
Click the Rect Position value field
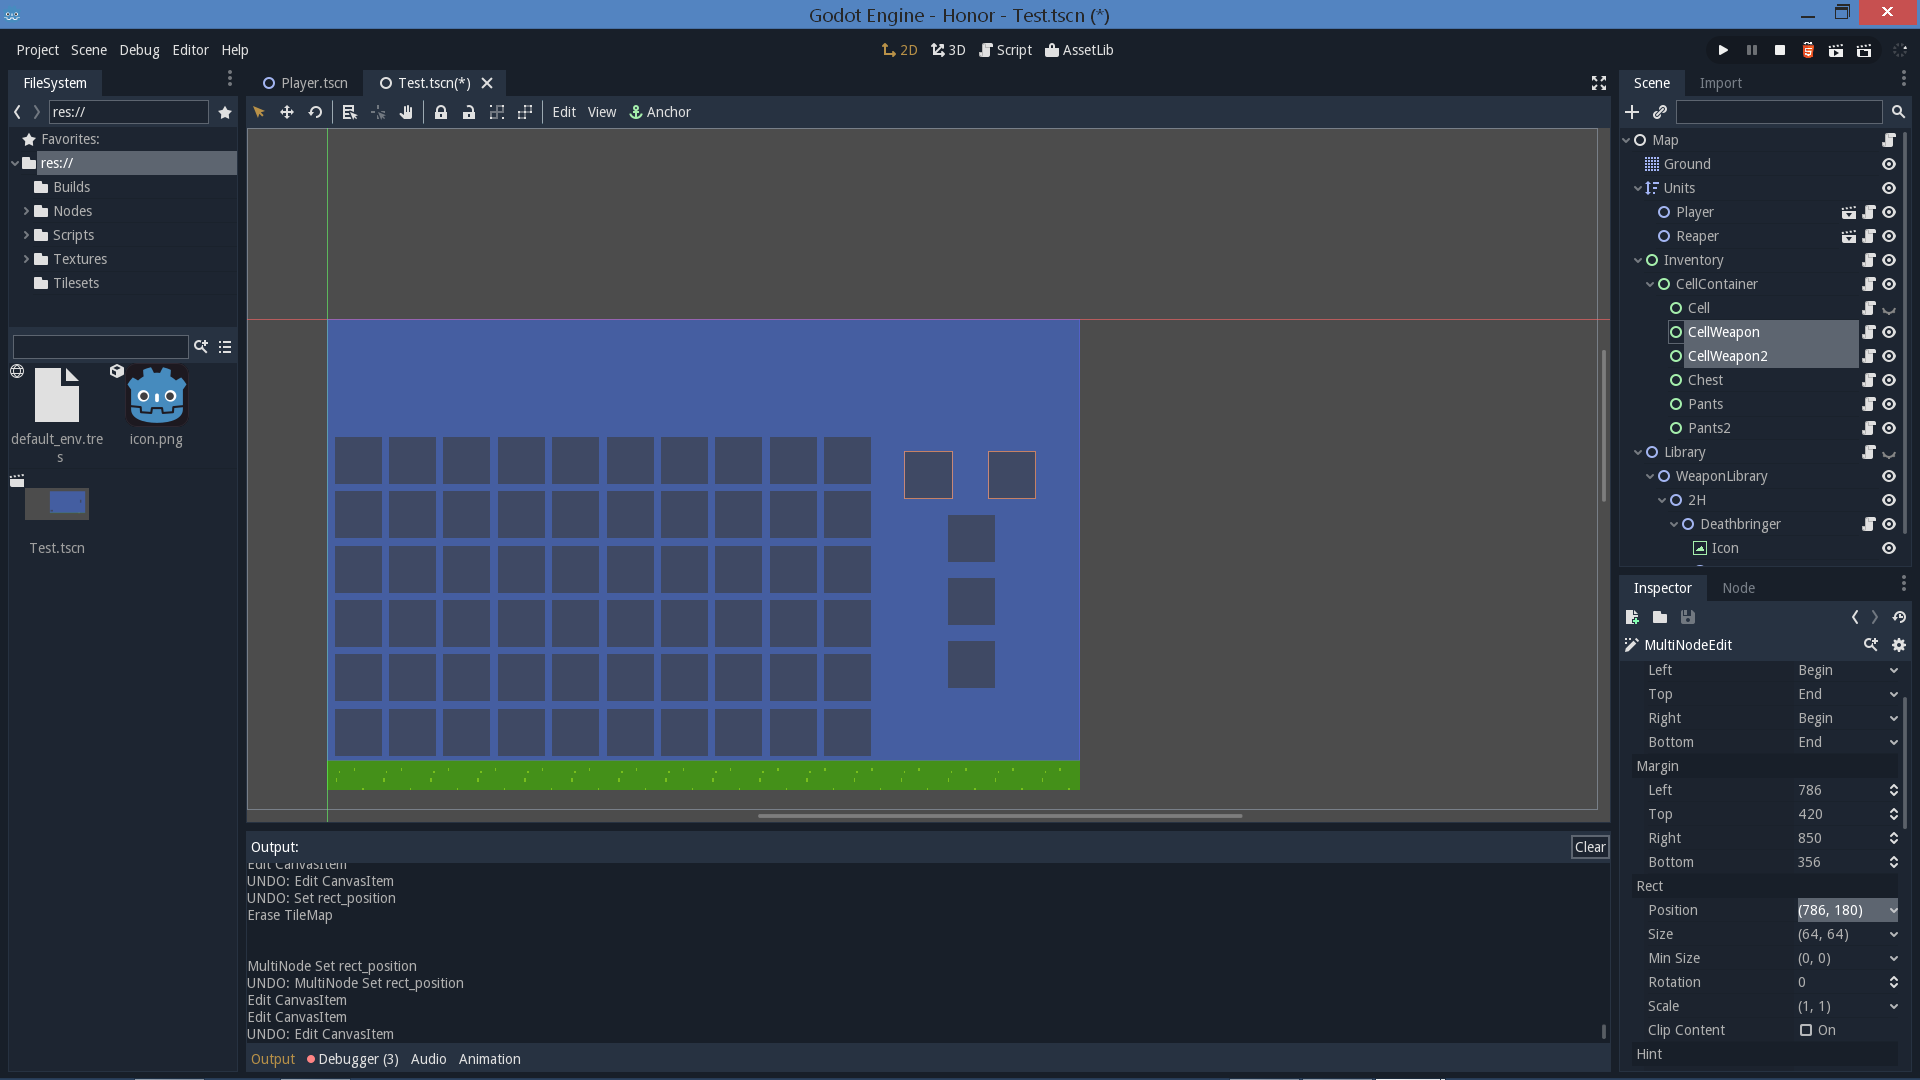pyautogui.click(x=1840, y=910)
